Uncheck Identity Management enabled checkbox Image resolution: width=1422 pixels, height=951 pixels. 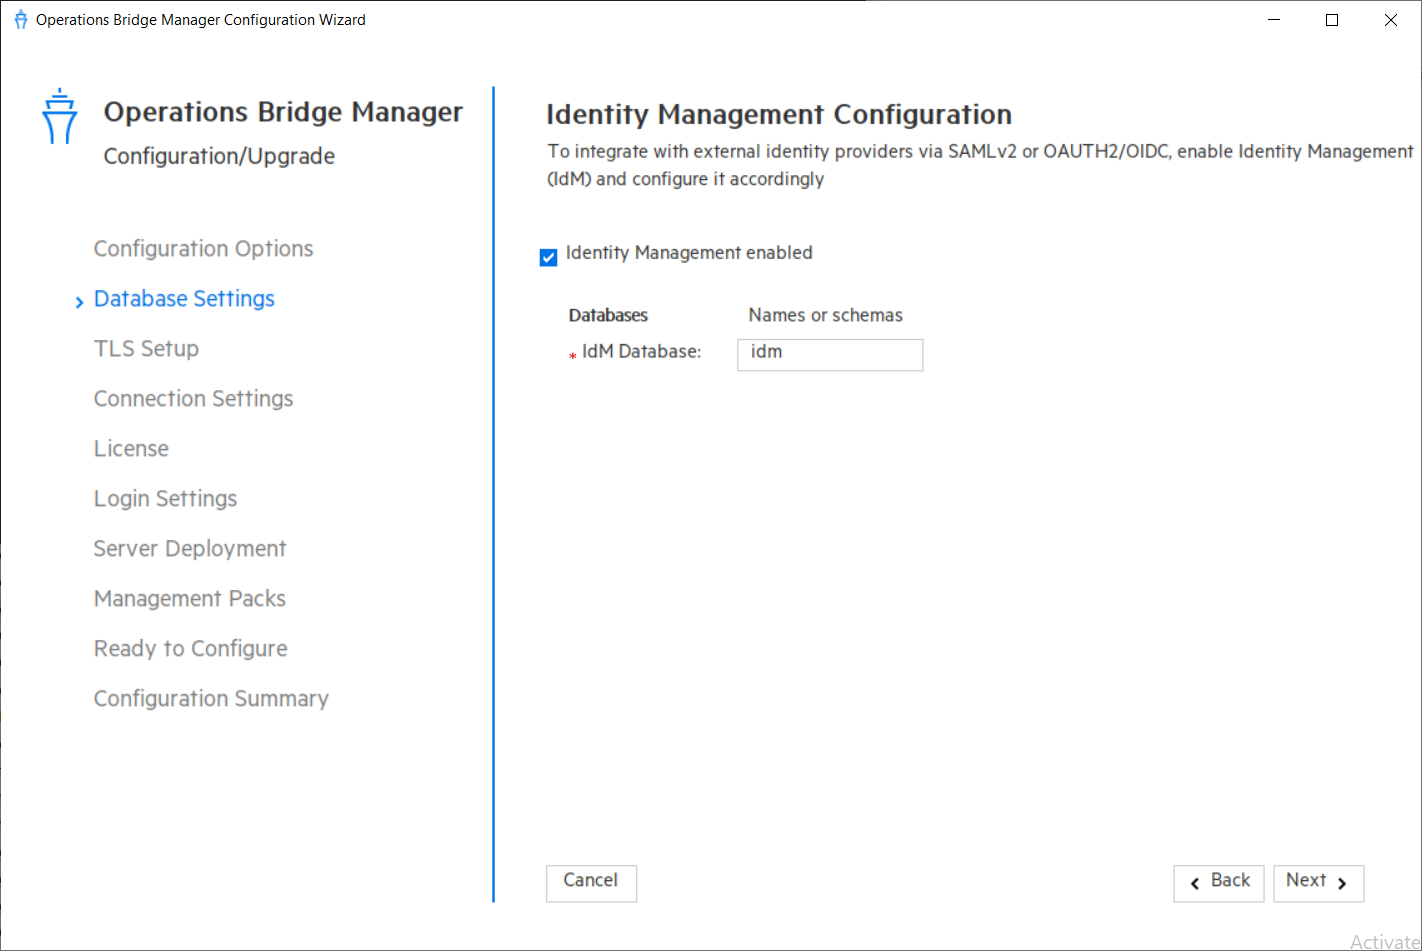point(548,257)
